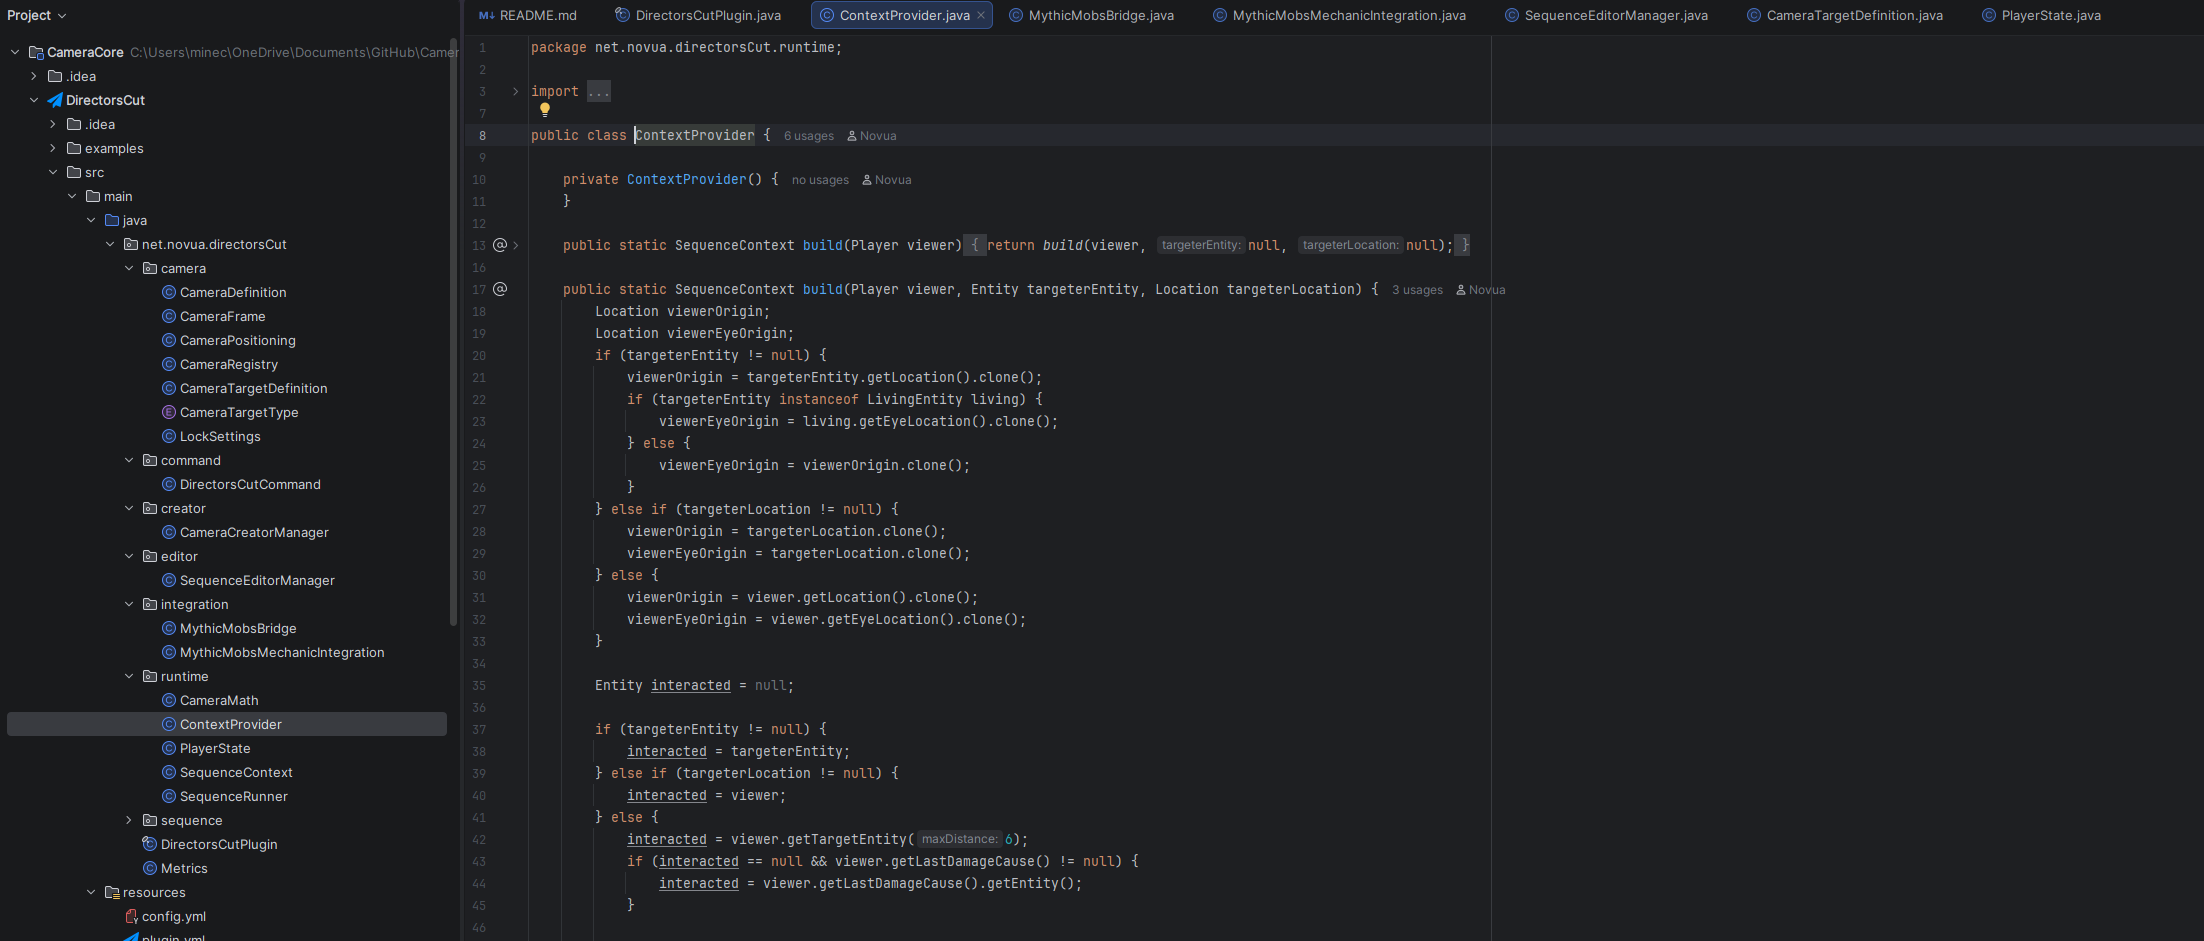Image resolution: width=2204 pixels, height=941 pixels.
Task: Open the DirectorsCutPlugin class in tree
Action: (218, 844)
